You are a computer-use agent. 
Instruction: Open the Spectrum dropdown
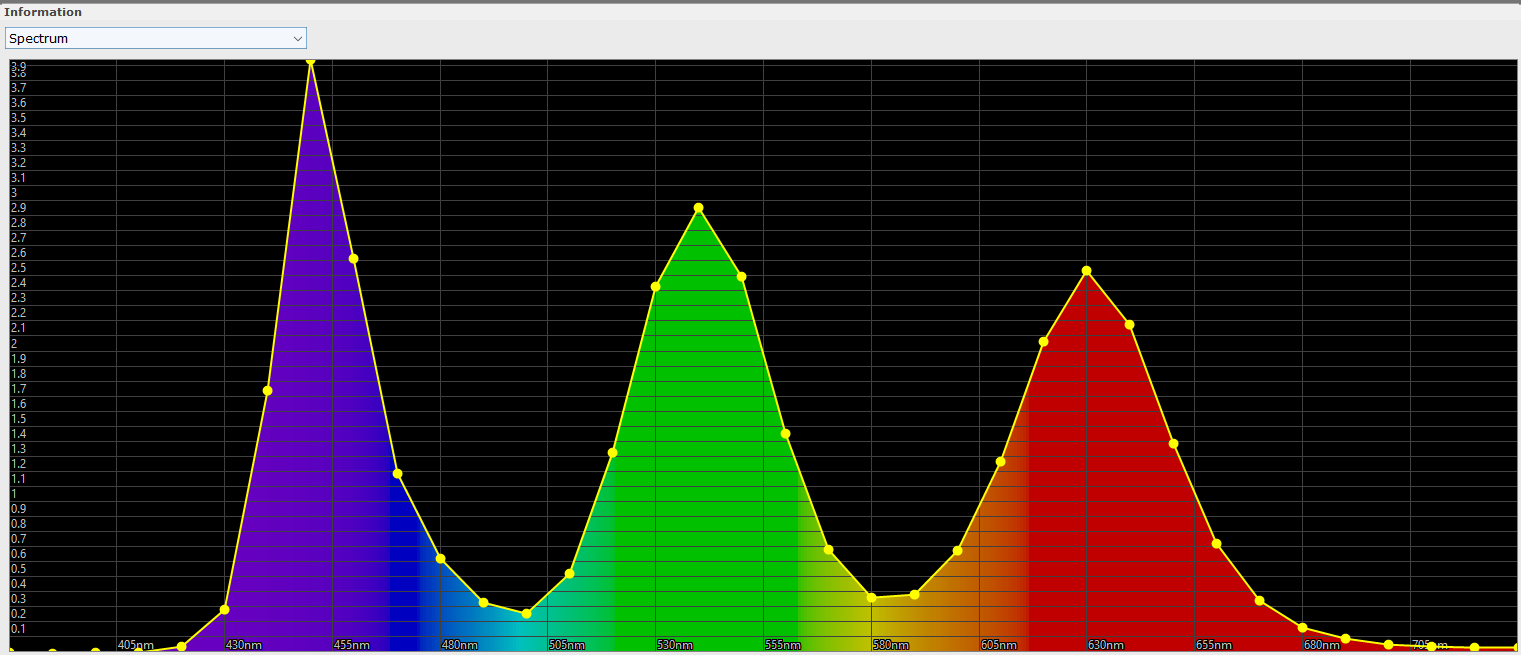point(156,38)
